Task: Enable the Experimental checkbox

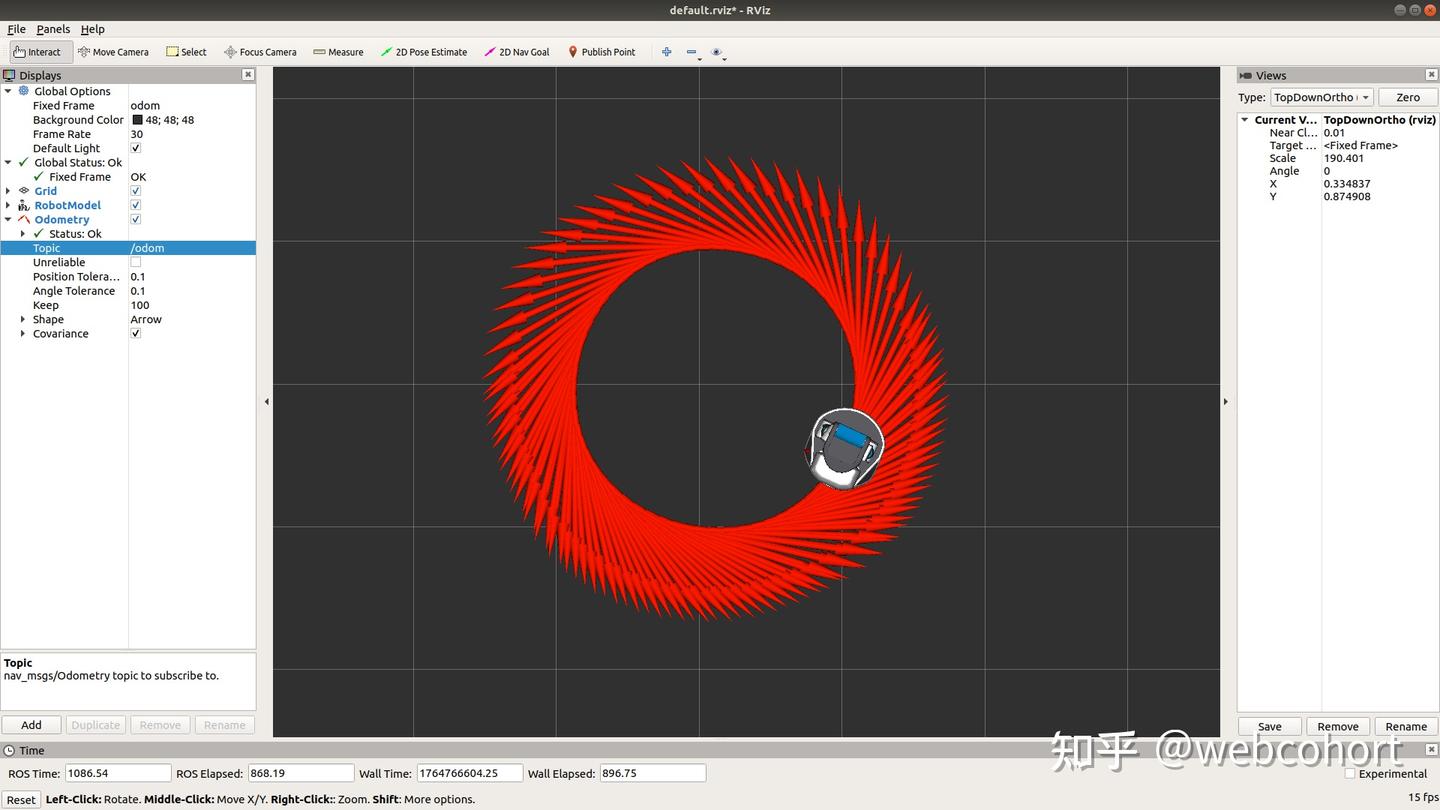Action: point(1350,773)
